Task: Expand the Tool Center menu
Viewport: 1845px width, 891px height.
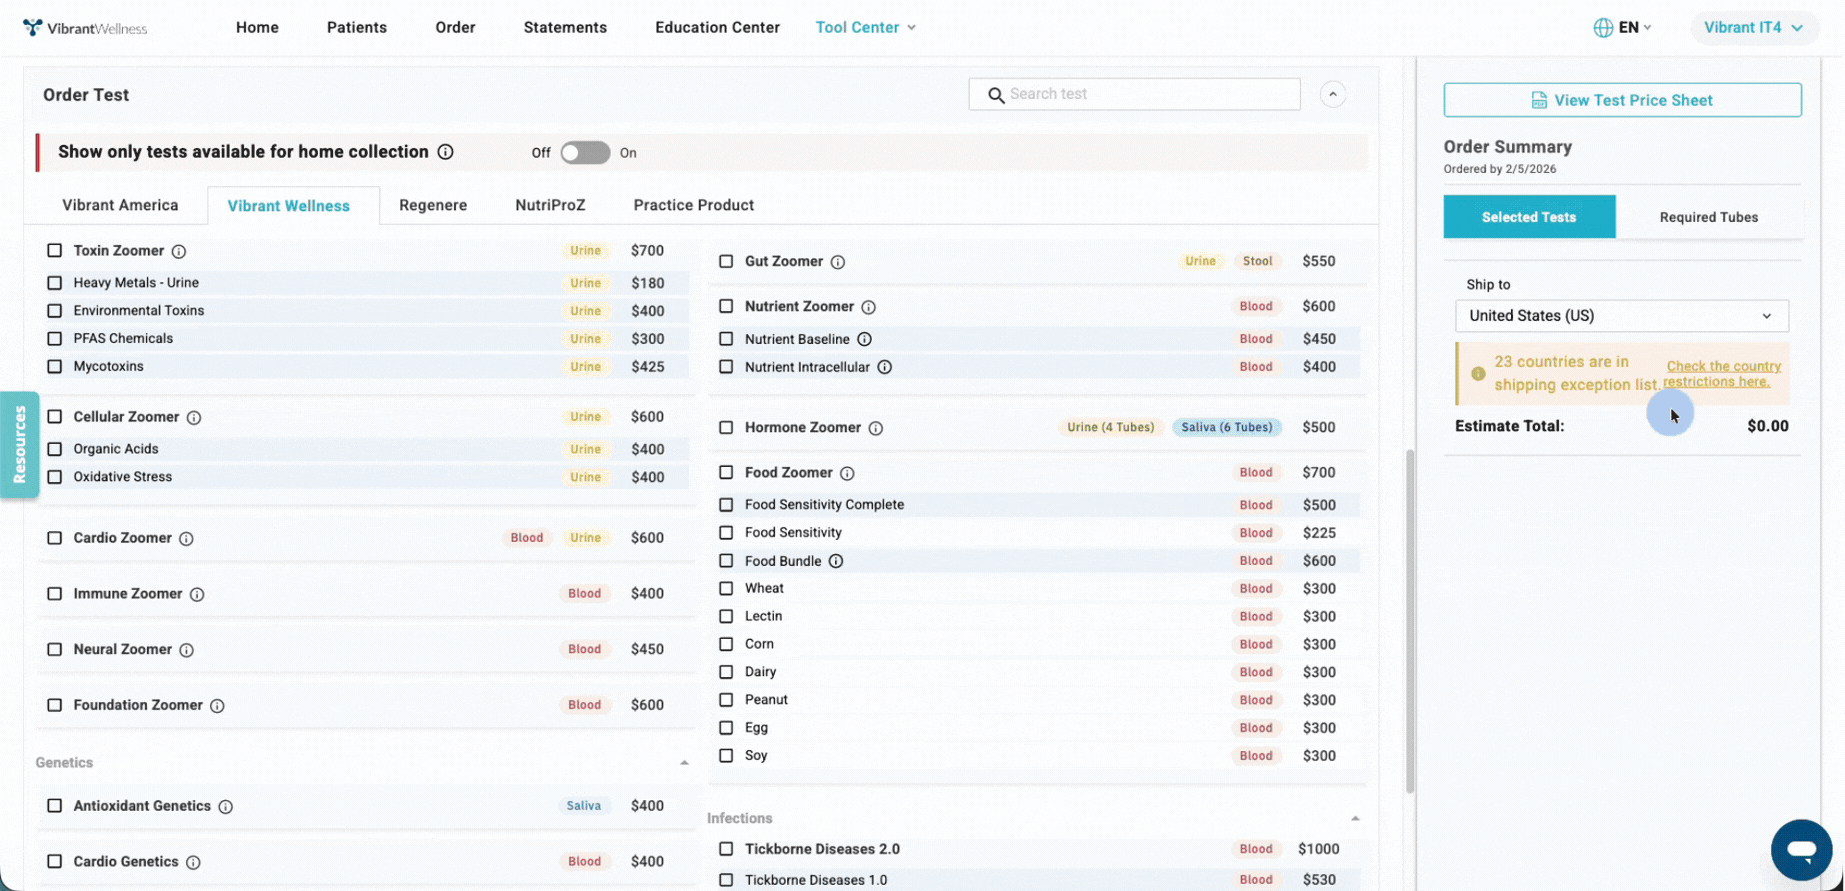Action: point(865,28)
